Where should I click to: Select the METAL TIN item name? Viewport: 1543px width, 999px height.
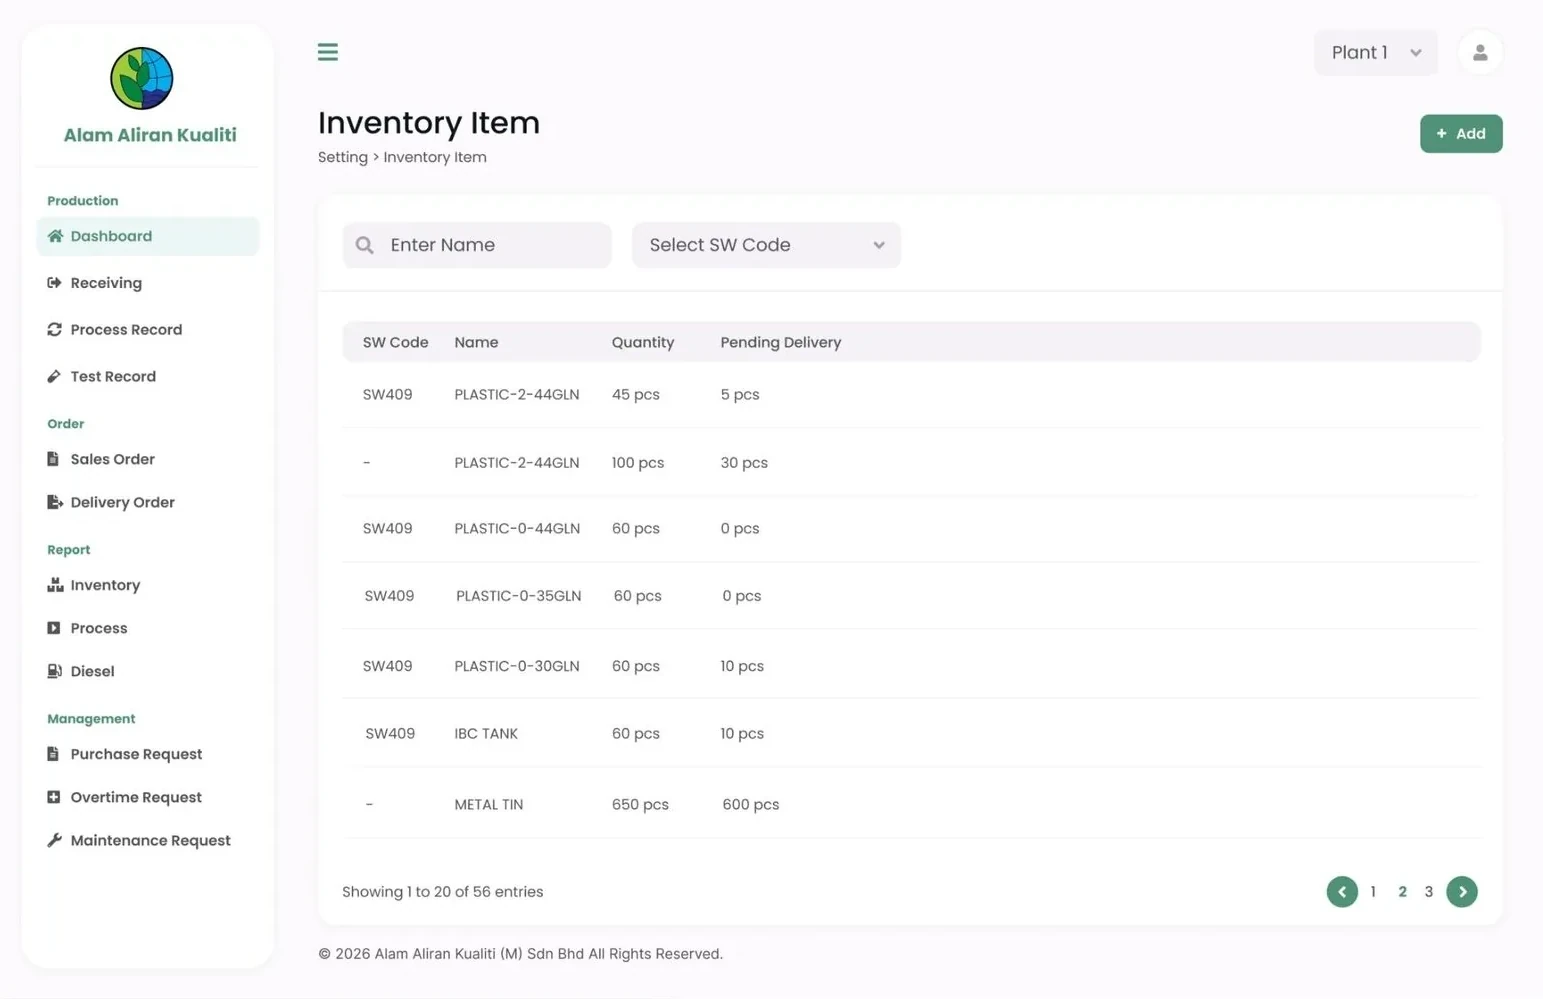[x=489, y=804]
